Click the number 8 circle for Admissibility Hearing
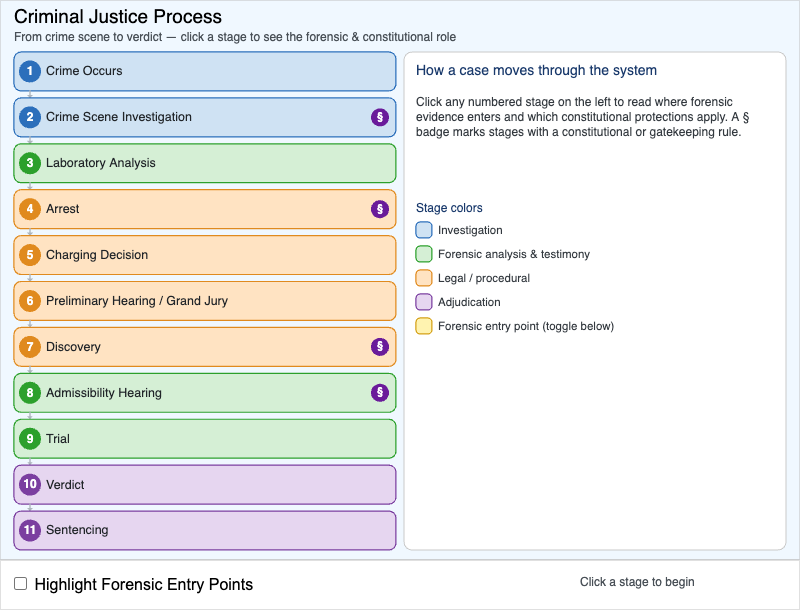This screenshot has width=800, height=612. 30,392
